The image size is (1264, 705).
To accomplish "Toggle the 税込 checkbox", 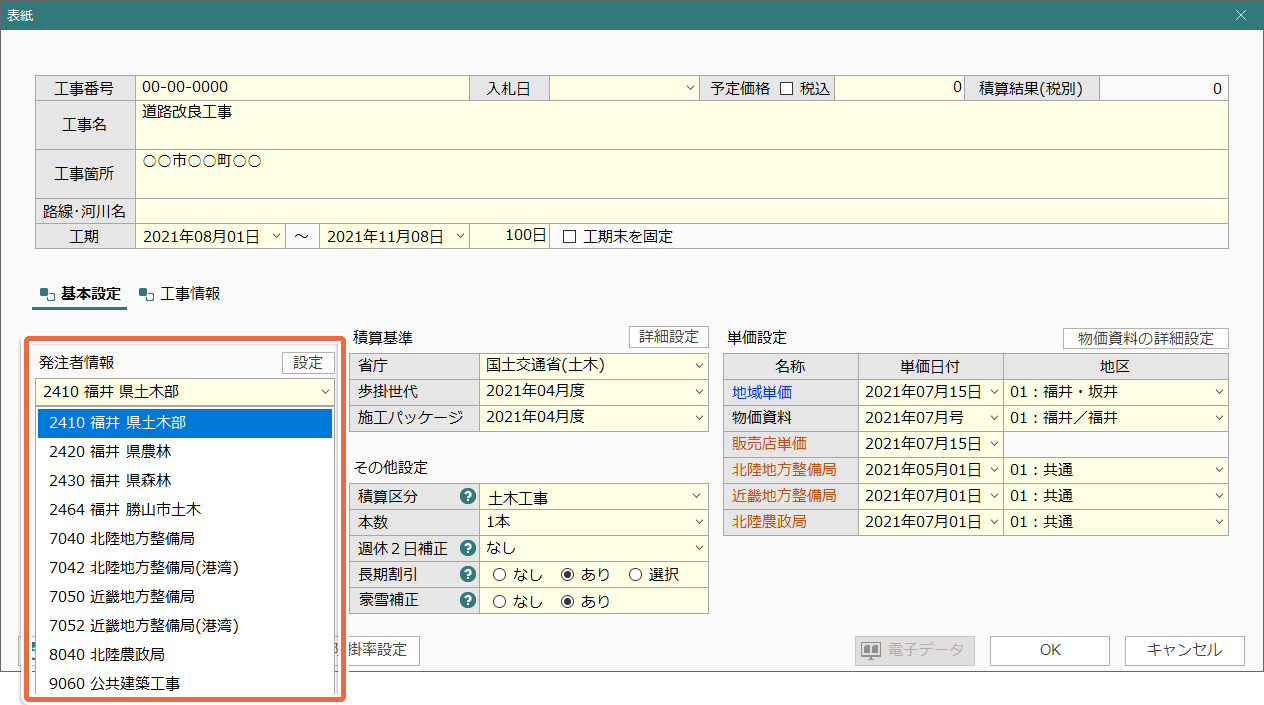I will point(786,88).
